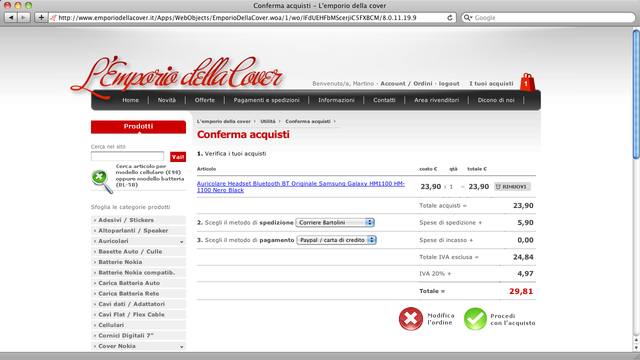The height and width of the screenshot is (360, 640).
Task: Click Totale IVA esclusa value 24,84
Action: click(523, 257)
